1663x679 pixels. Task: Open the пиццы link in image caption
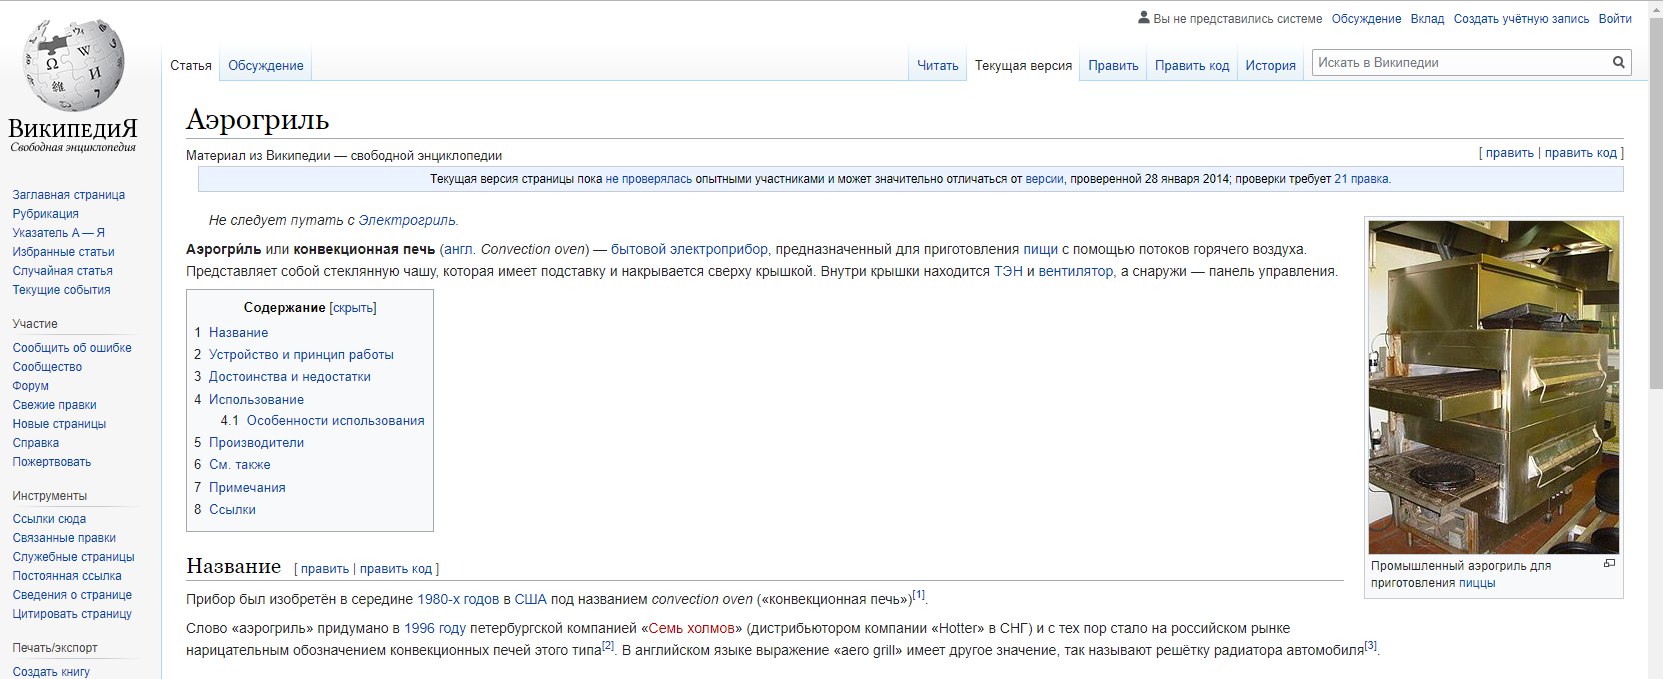(x=1477, y=583)
